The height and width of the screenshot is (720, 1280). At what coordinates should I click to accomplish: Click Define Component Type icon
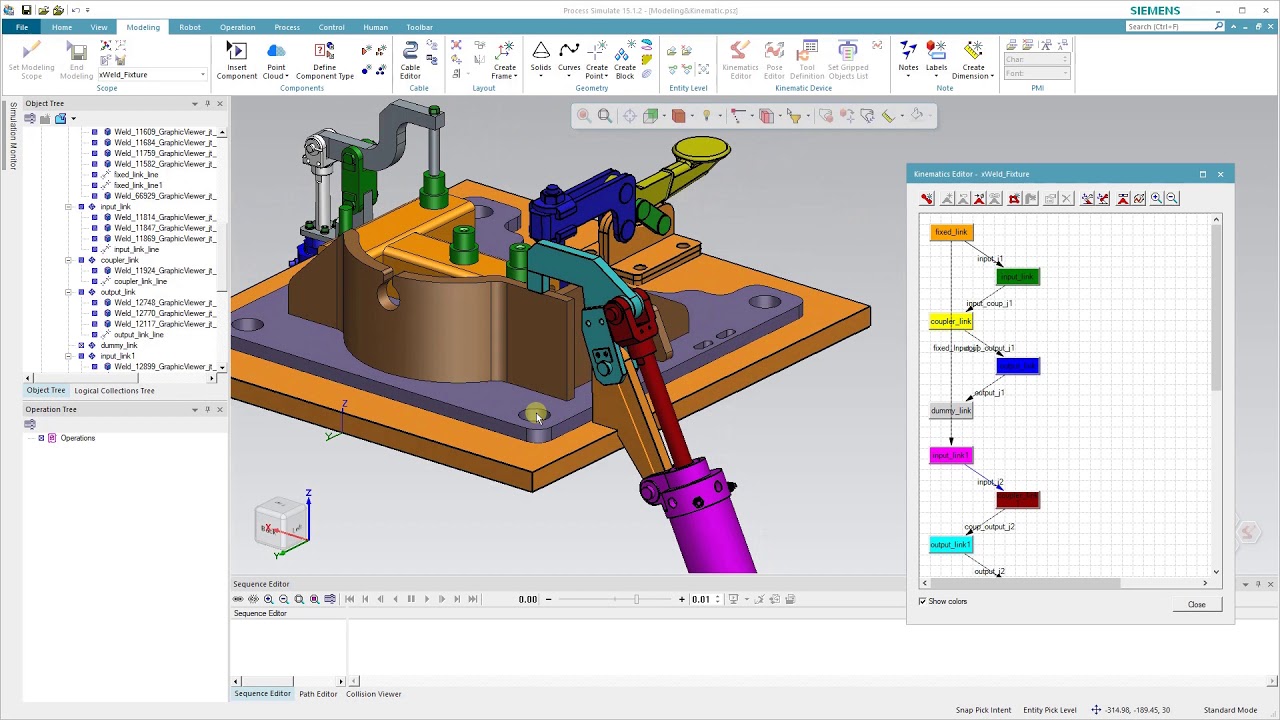click(324, 60)
